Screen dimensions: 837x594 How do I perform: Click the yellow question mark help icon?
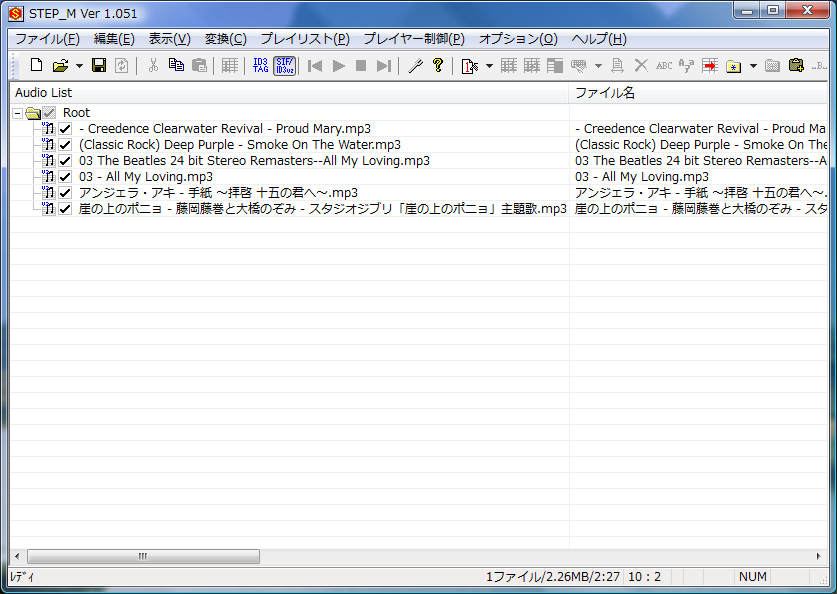point(438,66)
